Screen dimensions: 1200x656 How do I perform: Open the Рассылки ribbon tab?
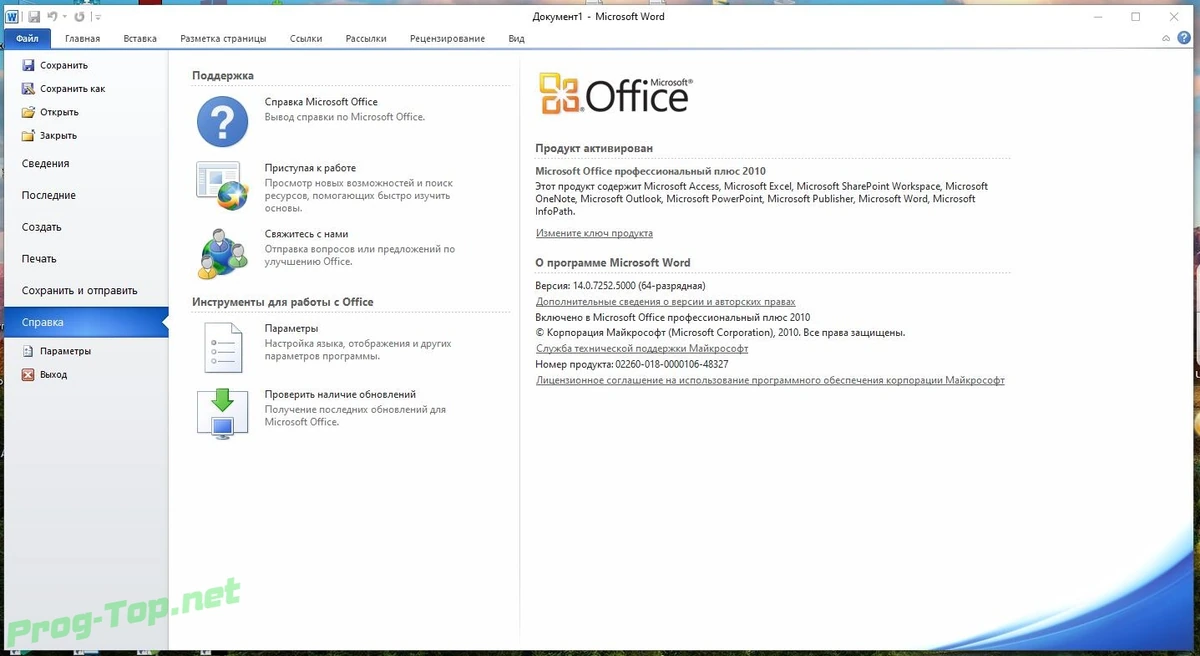tap(366, 38)
